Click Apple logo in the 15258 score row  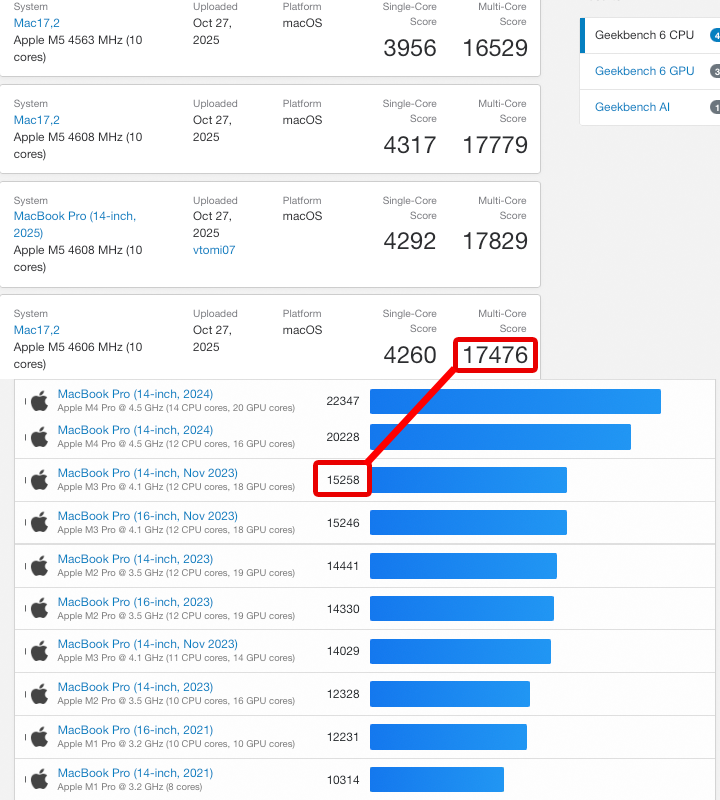(x=39, y=480)
